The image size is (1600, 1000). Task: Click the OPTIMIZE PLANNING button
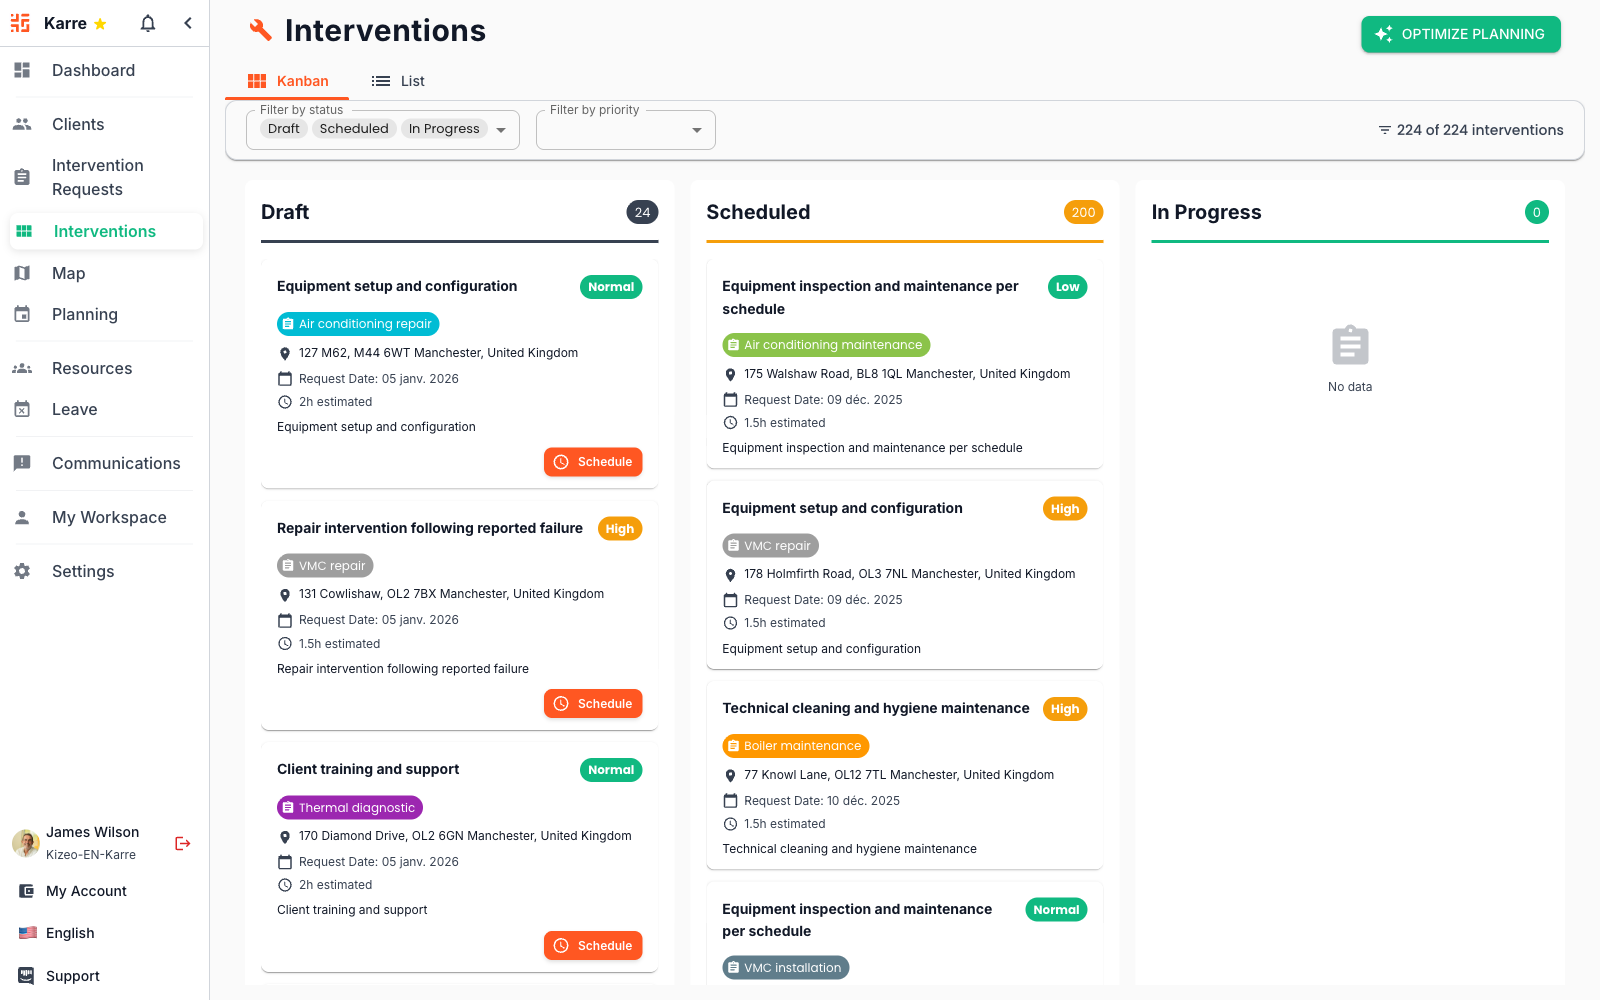[1460, 33]
